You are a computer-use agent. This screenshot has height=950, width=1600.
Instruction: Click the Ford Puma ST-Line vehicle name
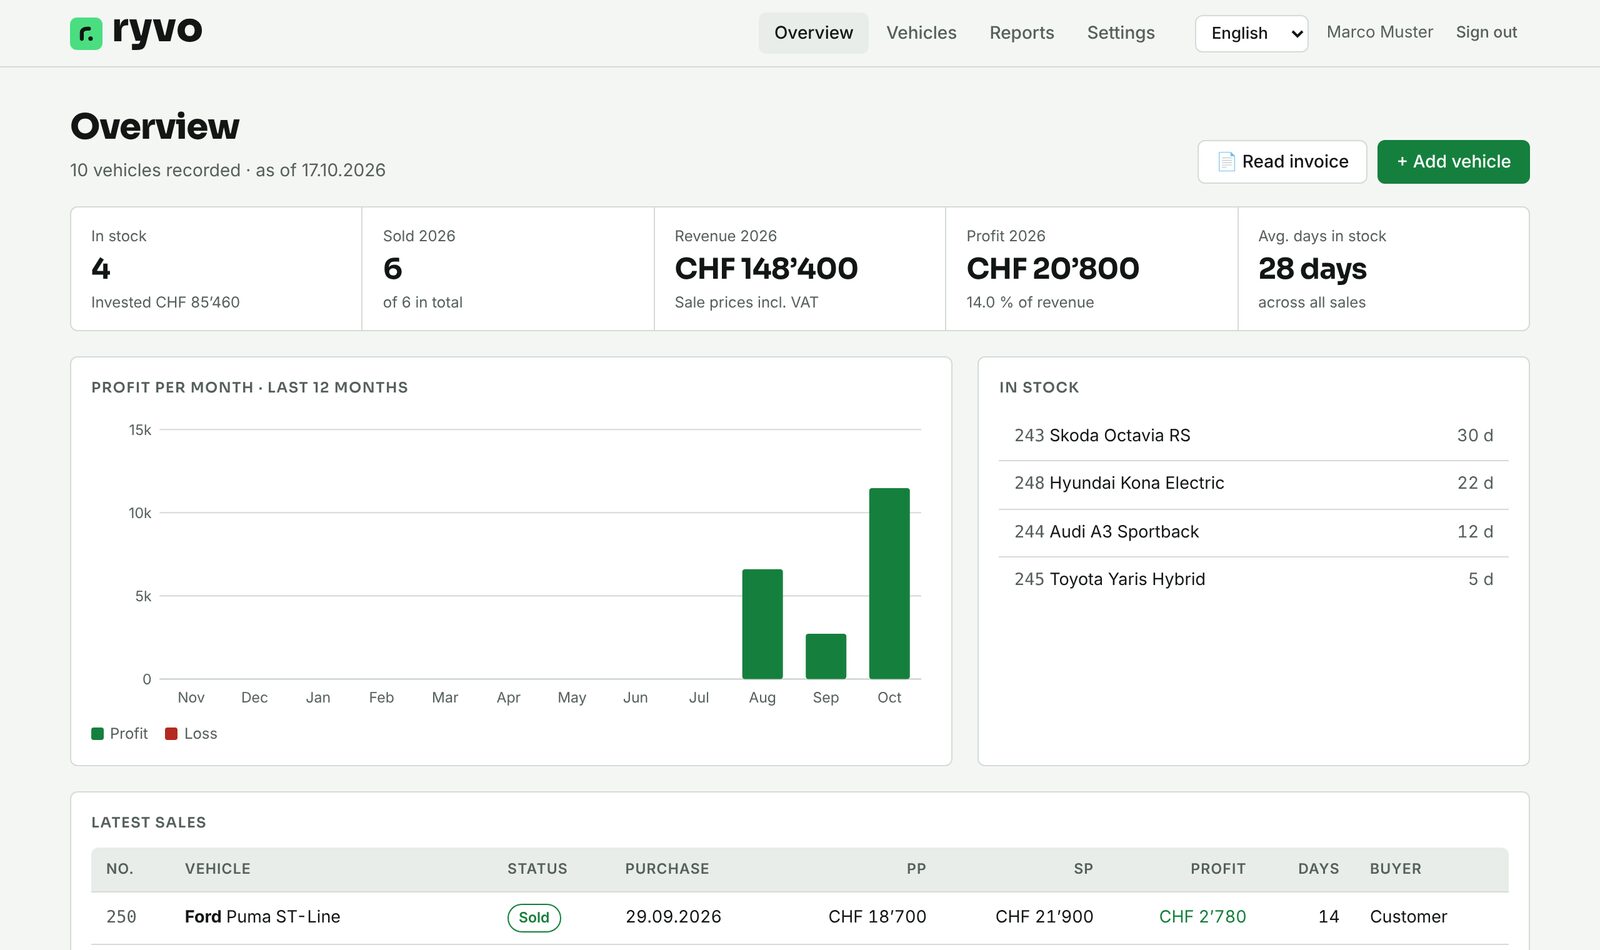(262, 917)
